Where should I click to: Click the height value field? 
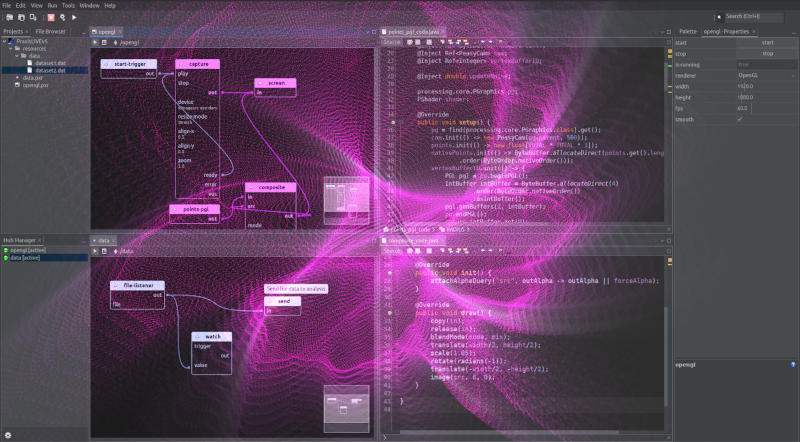pos(767,97)
